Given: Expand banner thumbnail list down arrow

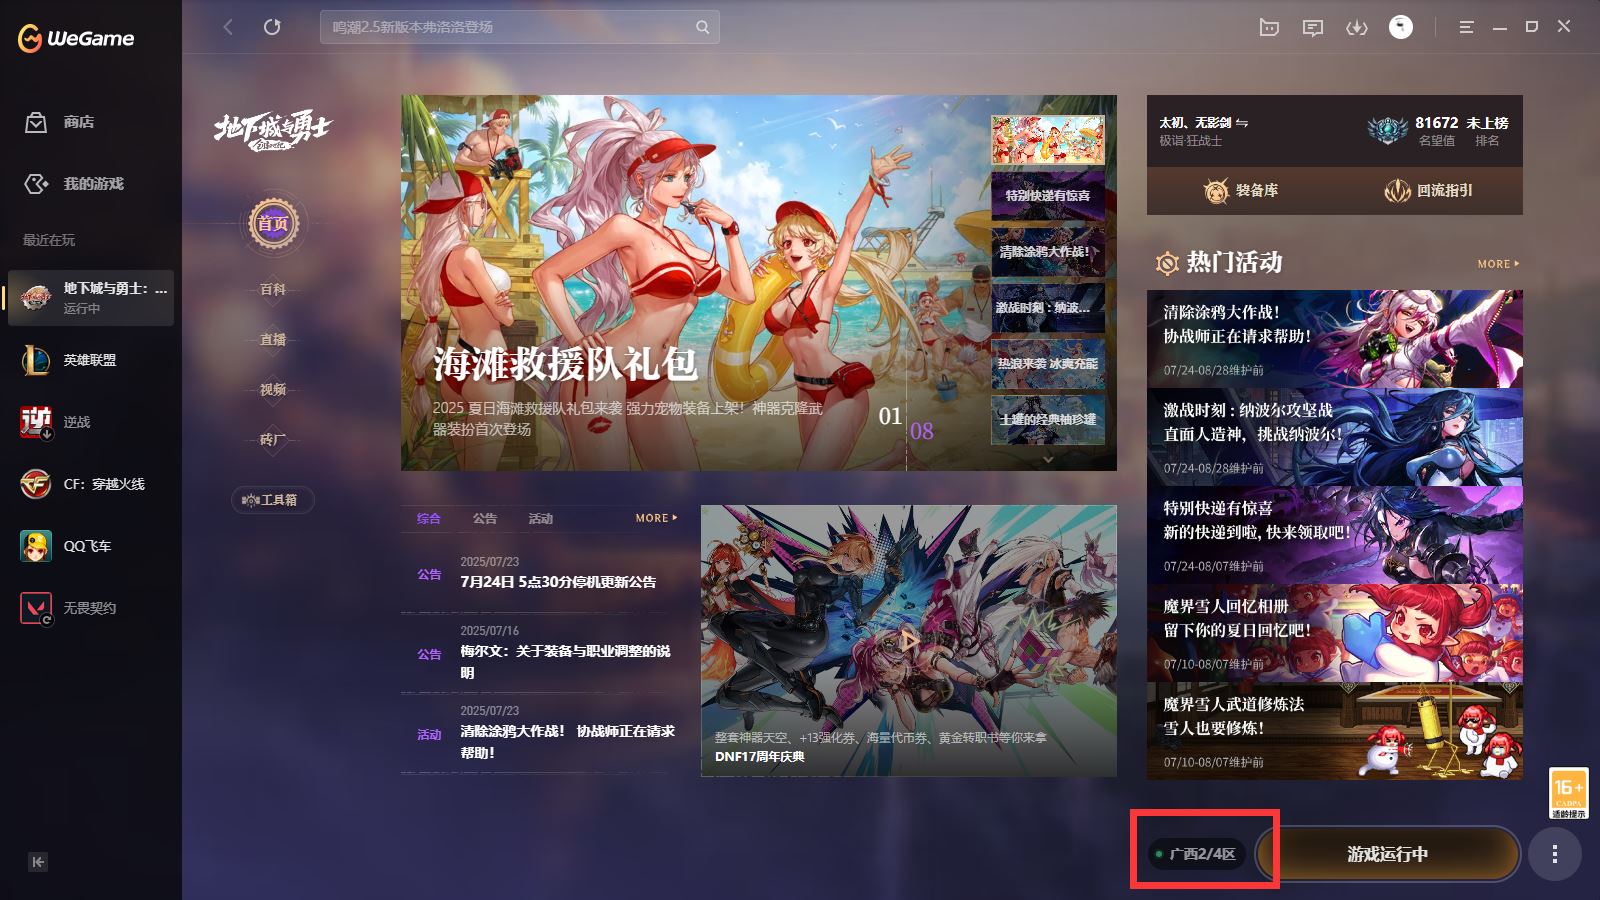Looking at the screenshot, I should click(x=1048, y=459).
